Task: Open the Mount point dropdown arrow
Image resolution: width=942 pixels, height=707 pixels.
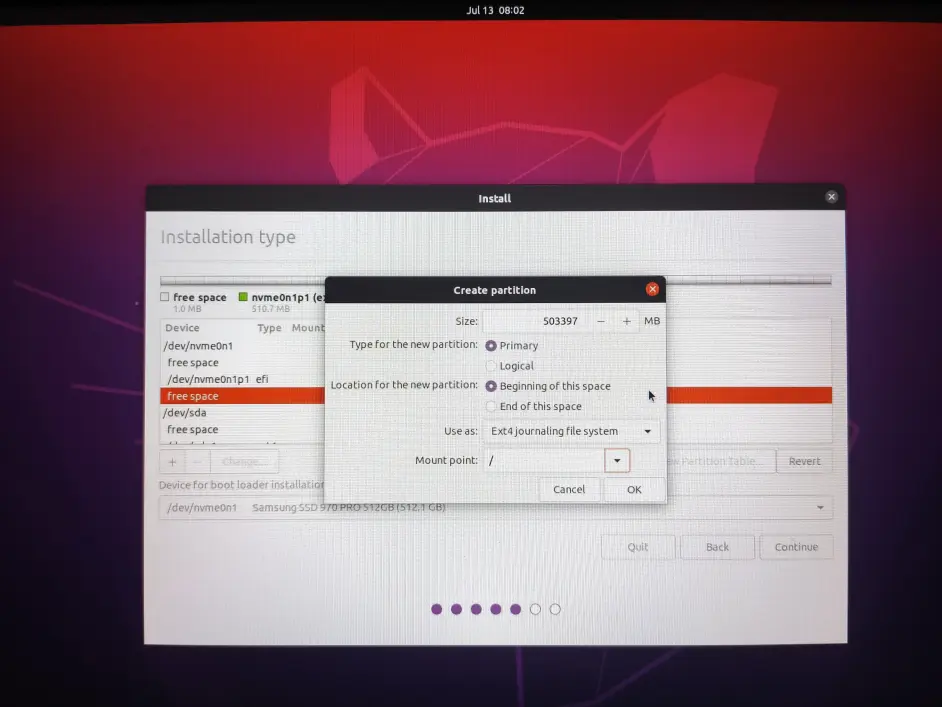Action: [x=617, y=461]
